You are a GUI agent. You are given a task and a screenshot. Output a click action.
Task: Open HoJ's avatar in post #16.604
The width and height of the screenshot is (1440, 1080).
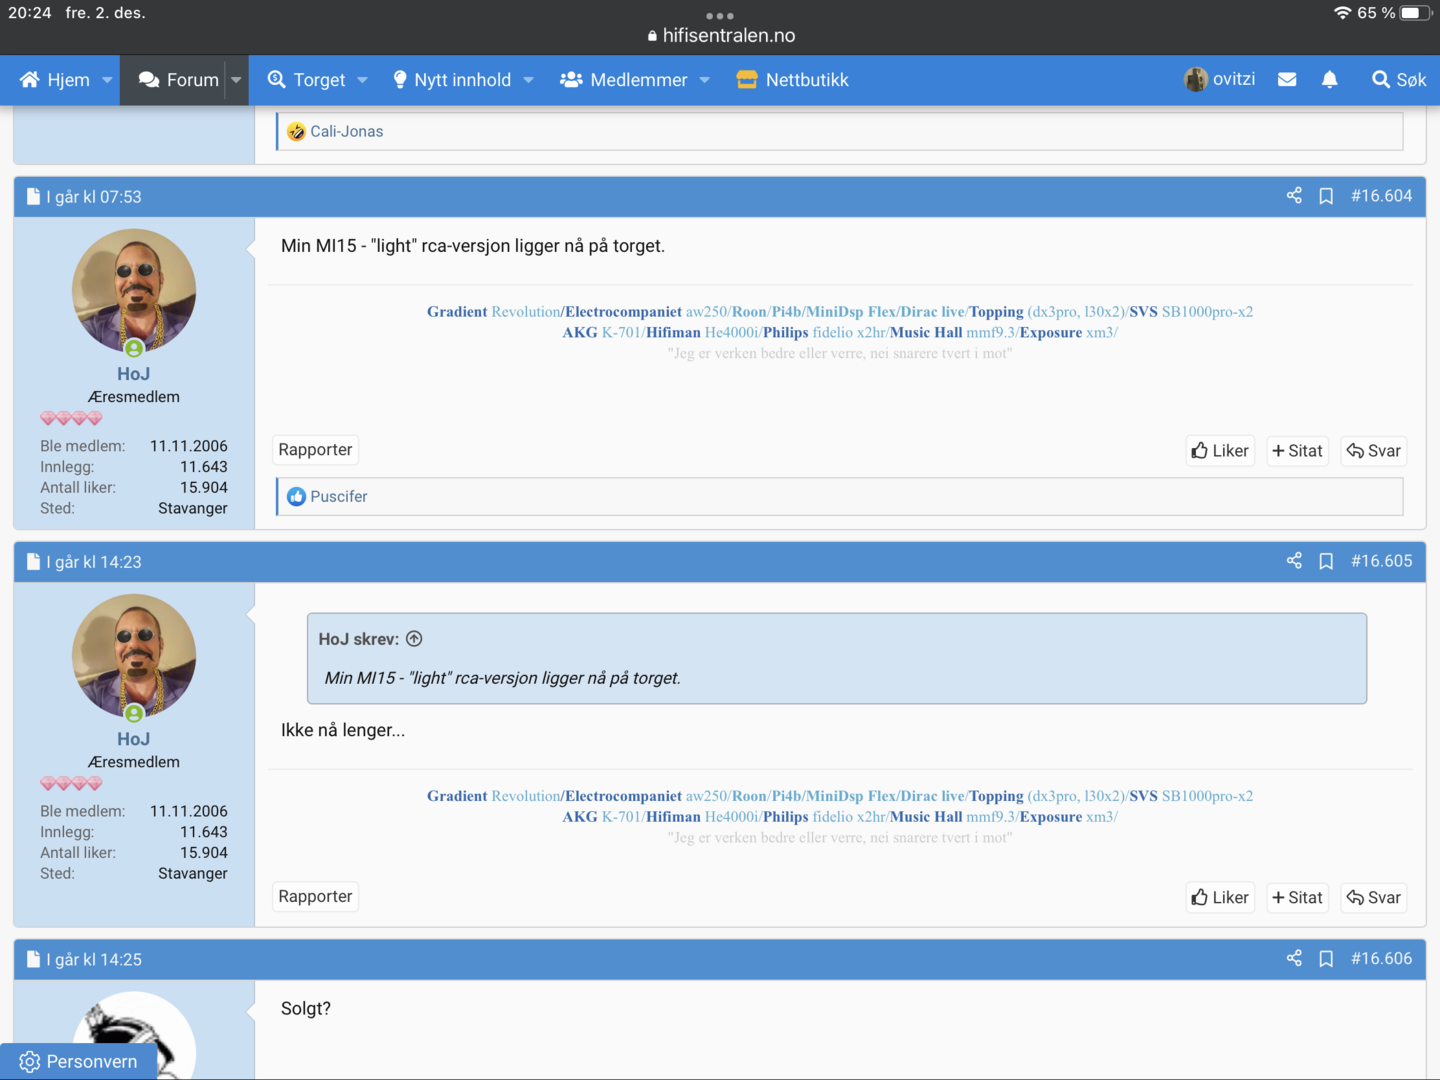click(x=134, y=291)
